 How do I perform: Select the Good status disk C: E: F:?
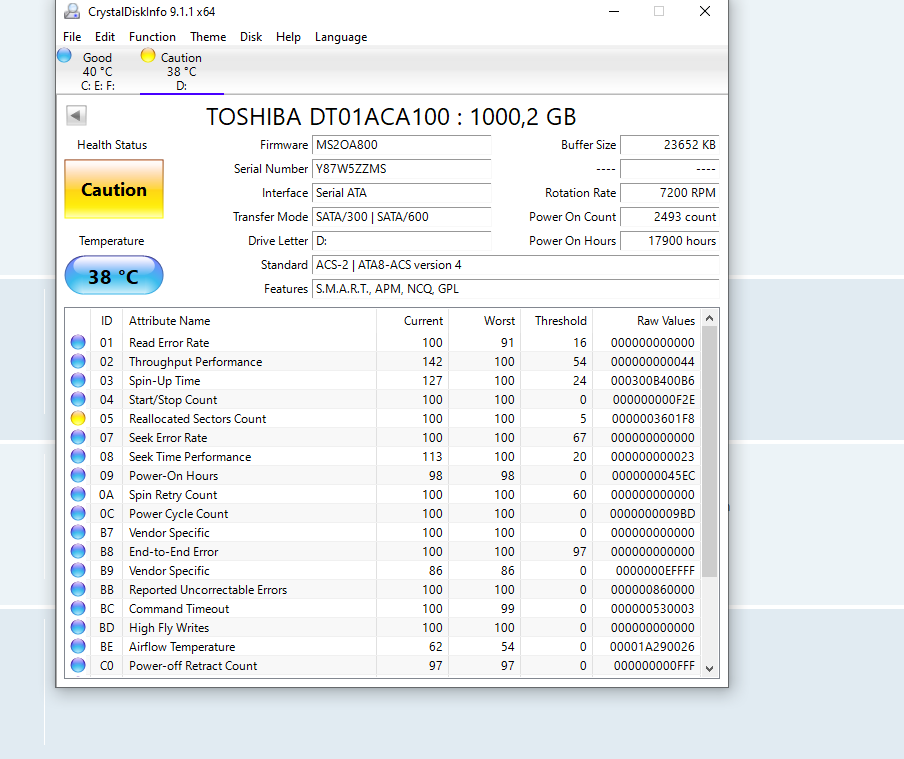[x=97, y=71]
